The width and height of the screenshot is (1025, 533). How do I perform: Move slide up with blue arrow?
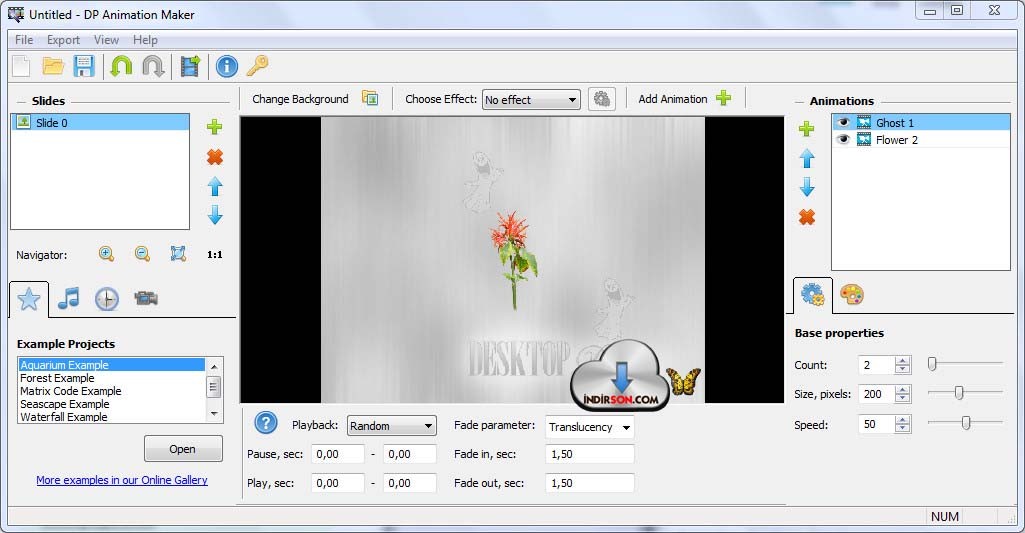coord(215,187)
